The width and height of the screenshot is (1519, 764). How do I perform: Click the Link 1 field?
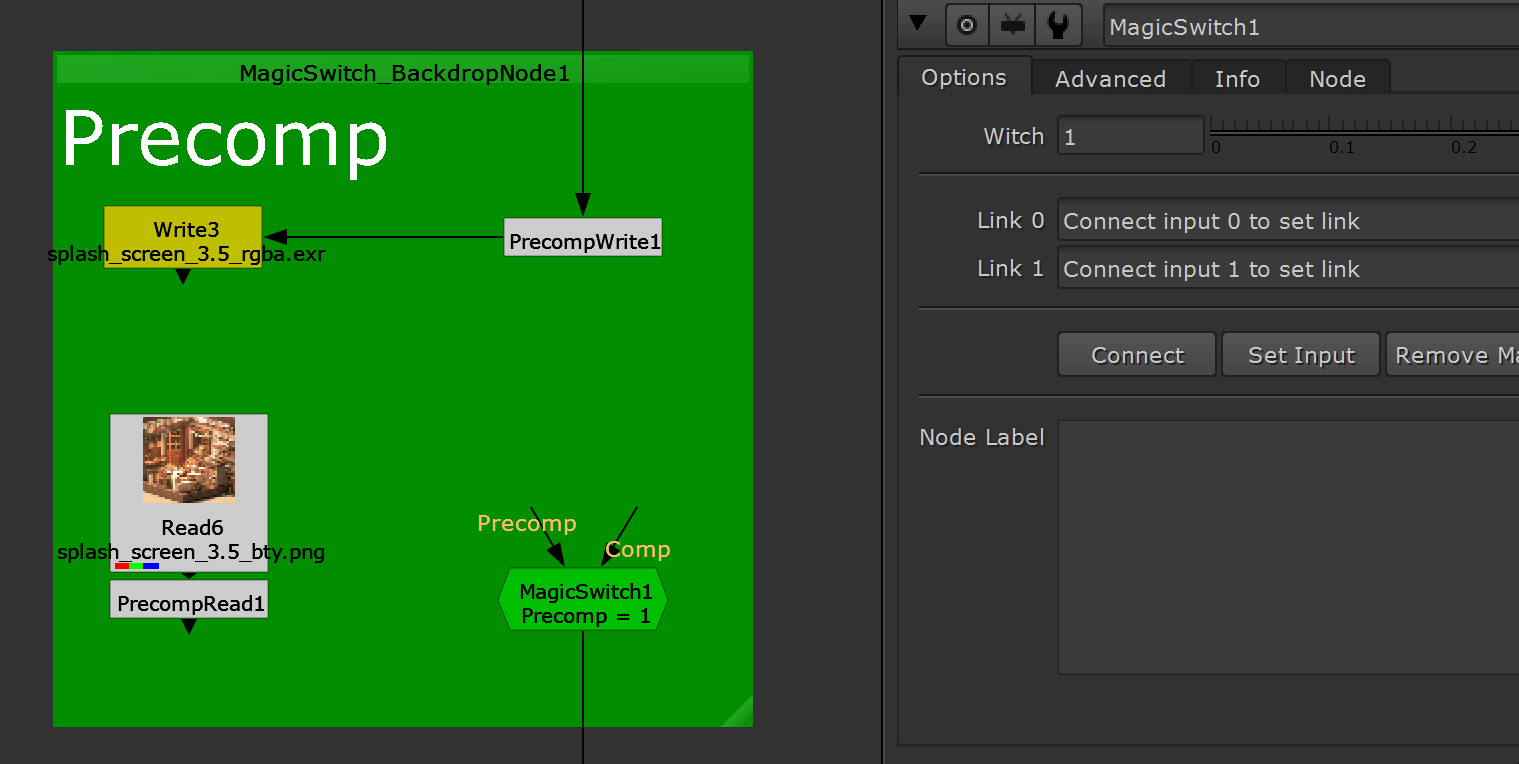pos(1288,269)
